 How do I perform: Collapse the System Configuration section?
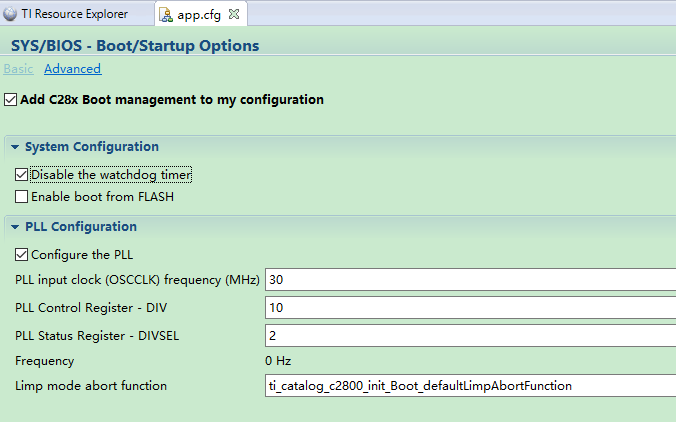tap(16, 147)
